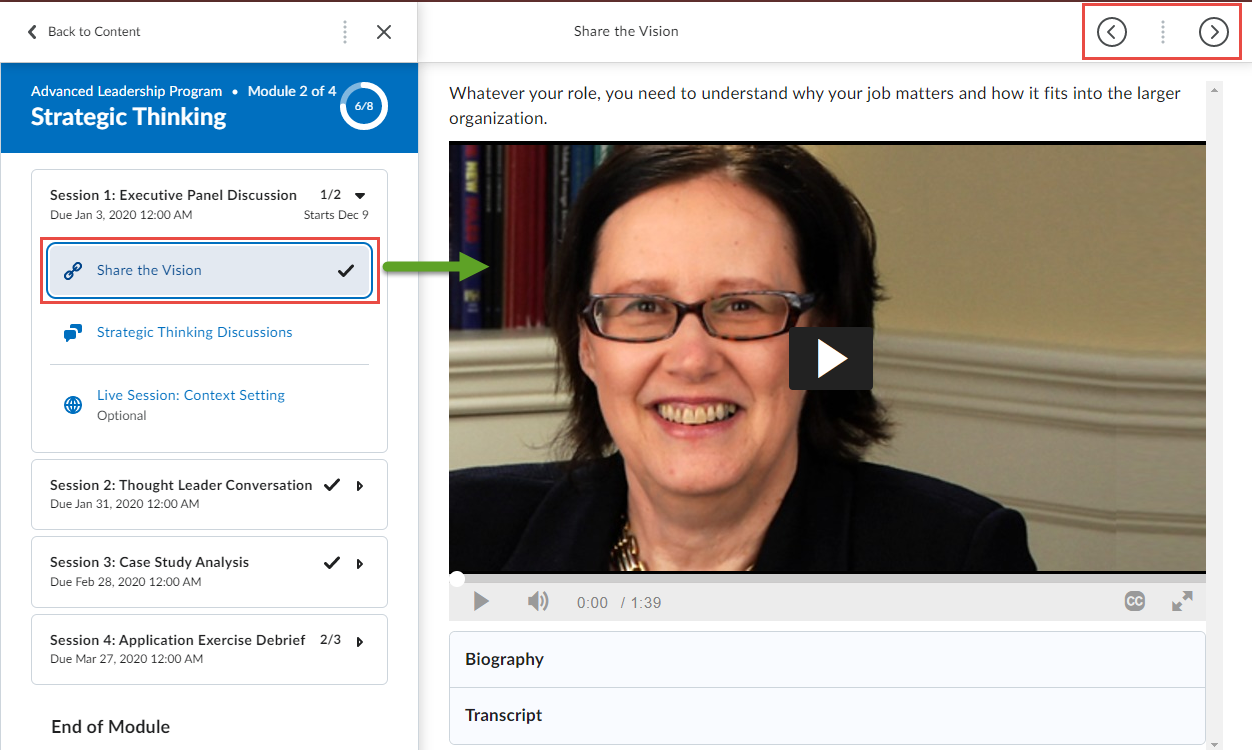
Task: Enter fullscreen video mode
Action: point(1182,601)
